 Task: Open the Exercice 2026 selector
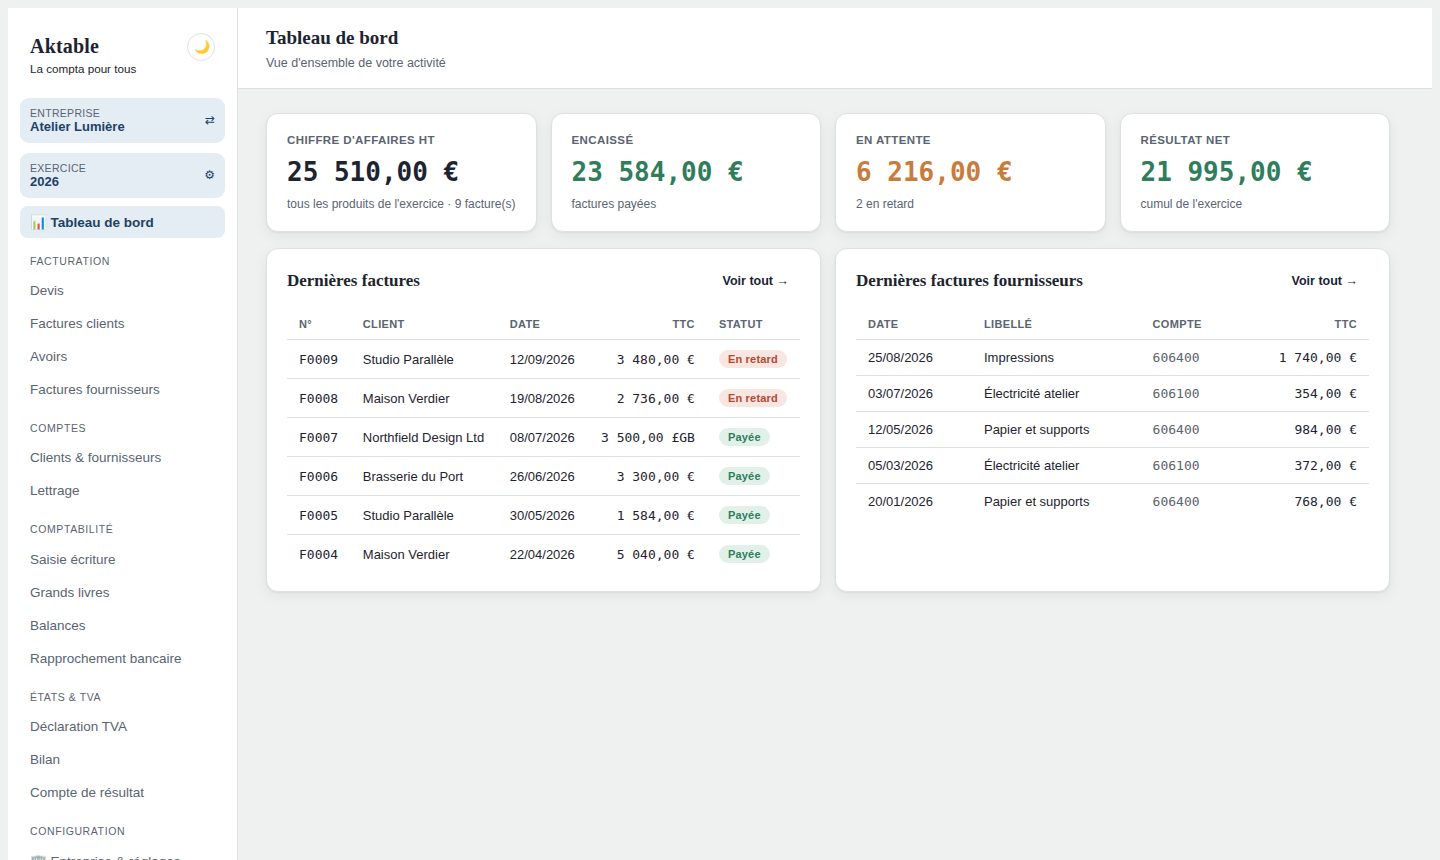pos(122,175)
